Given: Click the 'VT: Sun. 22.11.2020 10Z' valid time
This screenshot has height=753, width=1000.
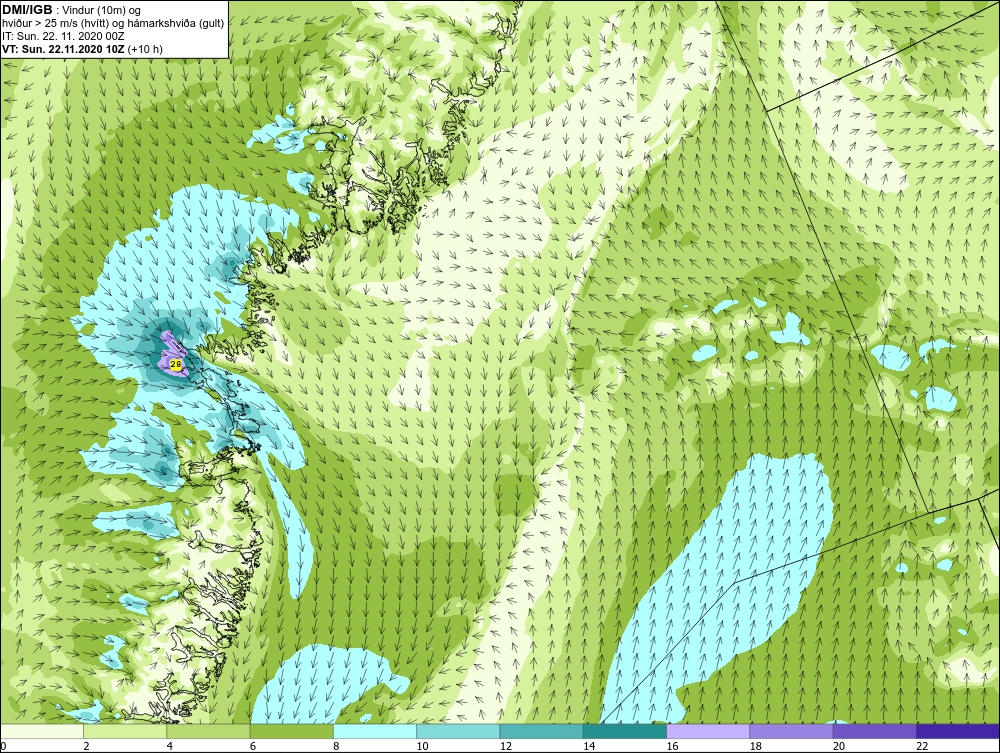Looking at the screenshot, I should tap(64, 49).
